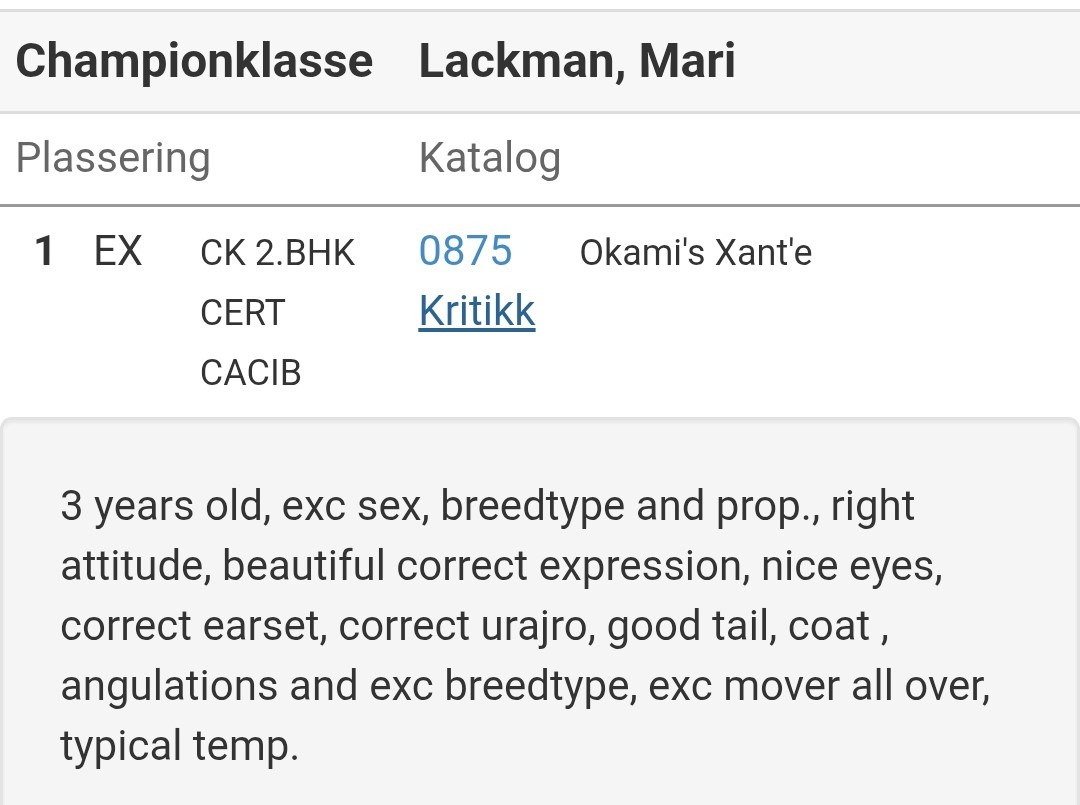Click the Championklasse heading
Viewport: 1080px width, 805px height.
click(194, 61)
